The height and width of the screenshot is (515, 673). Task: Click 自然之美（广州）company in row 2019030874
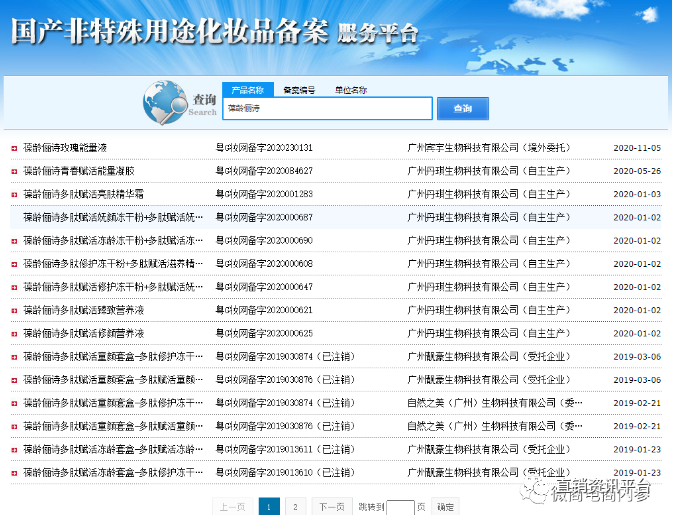(495, 403)
